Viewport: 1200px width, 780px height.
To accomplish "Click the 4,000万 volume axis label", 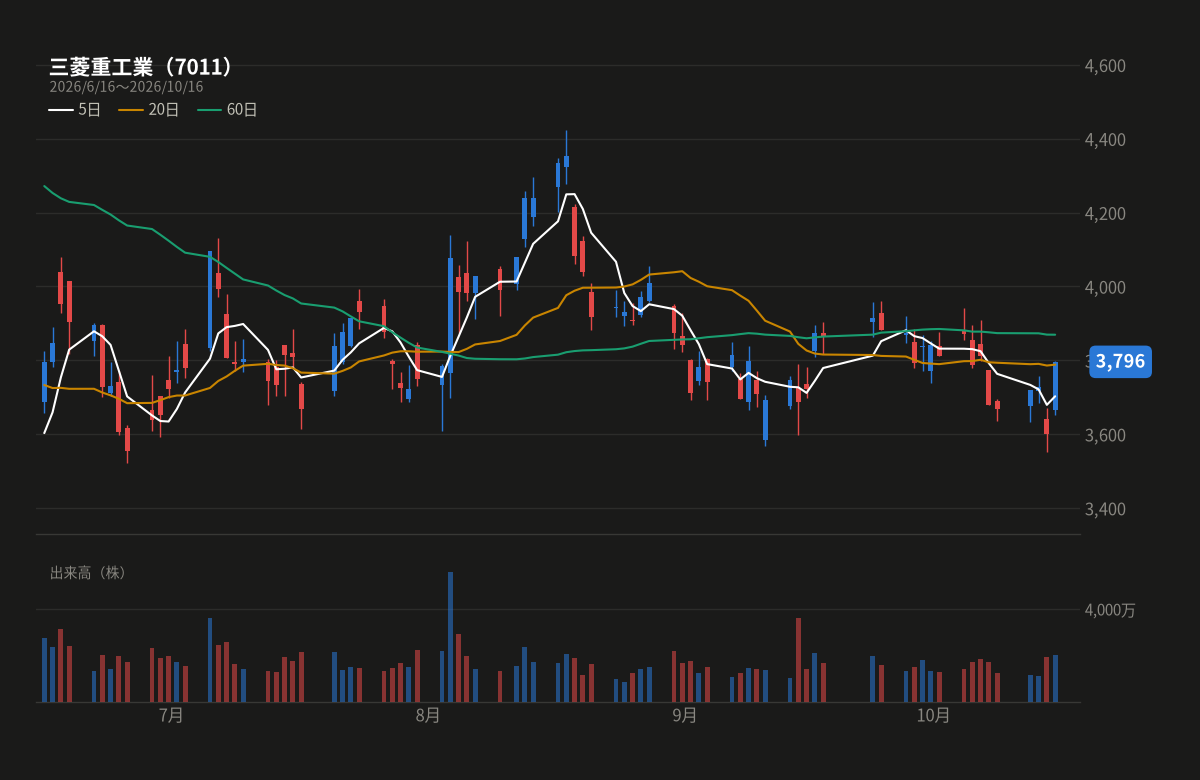I will coord(1110,610).
